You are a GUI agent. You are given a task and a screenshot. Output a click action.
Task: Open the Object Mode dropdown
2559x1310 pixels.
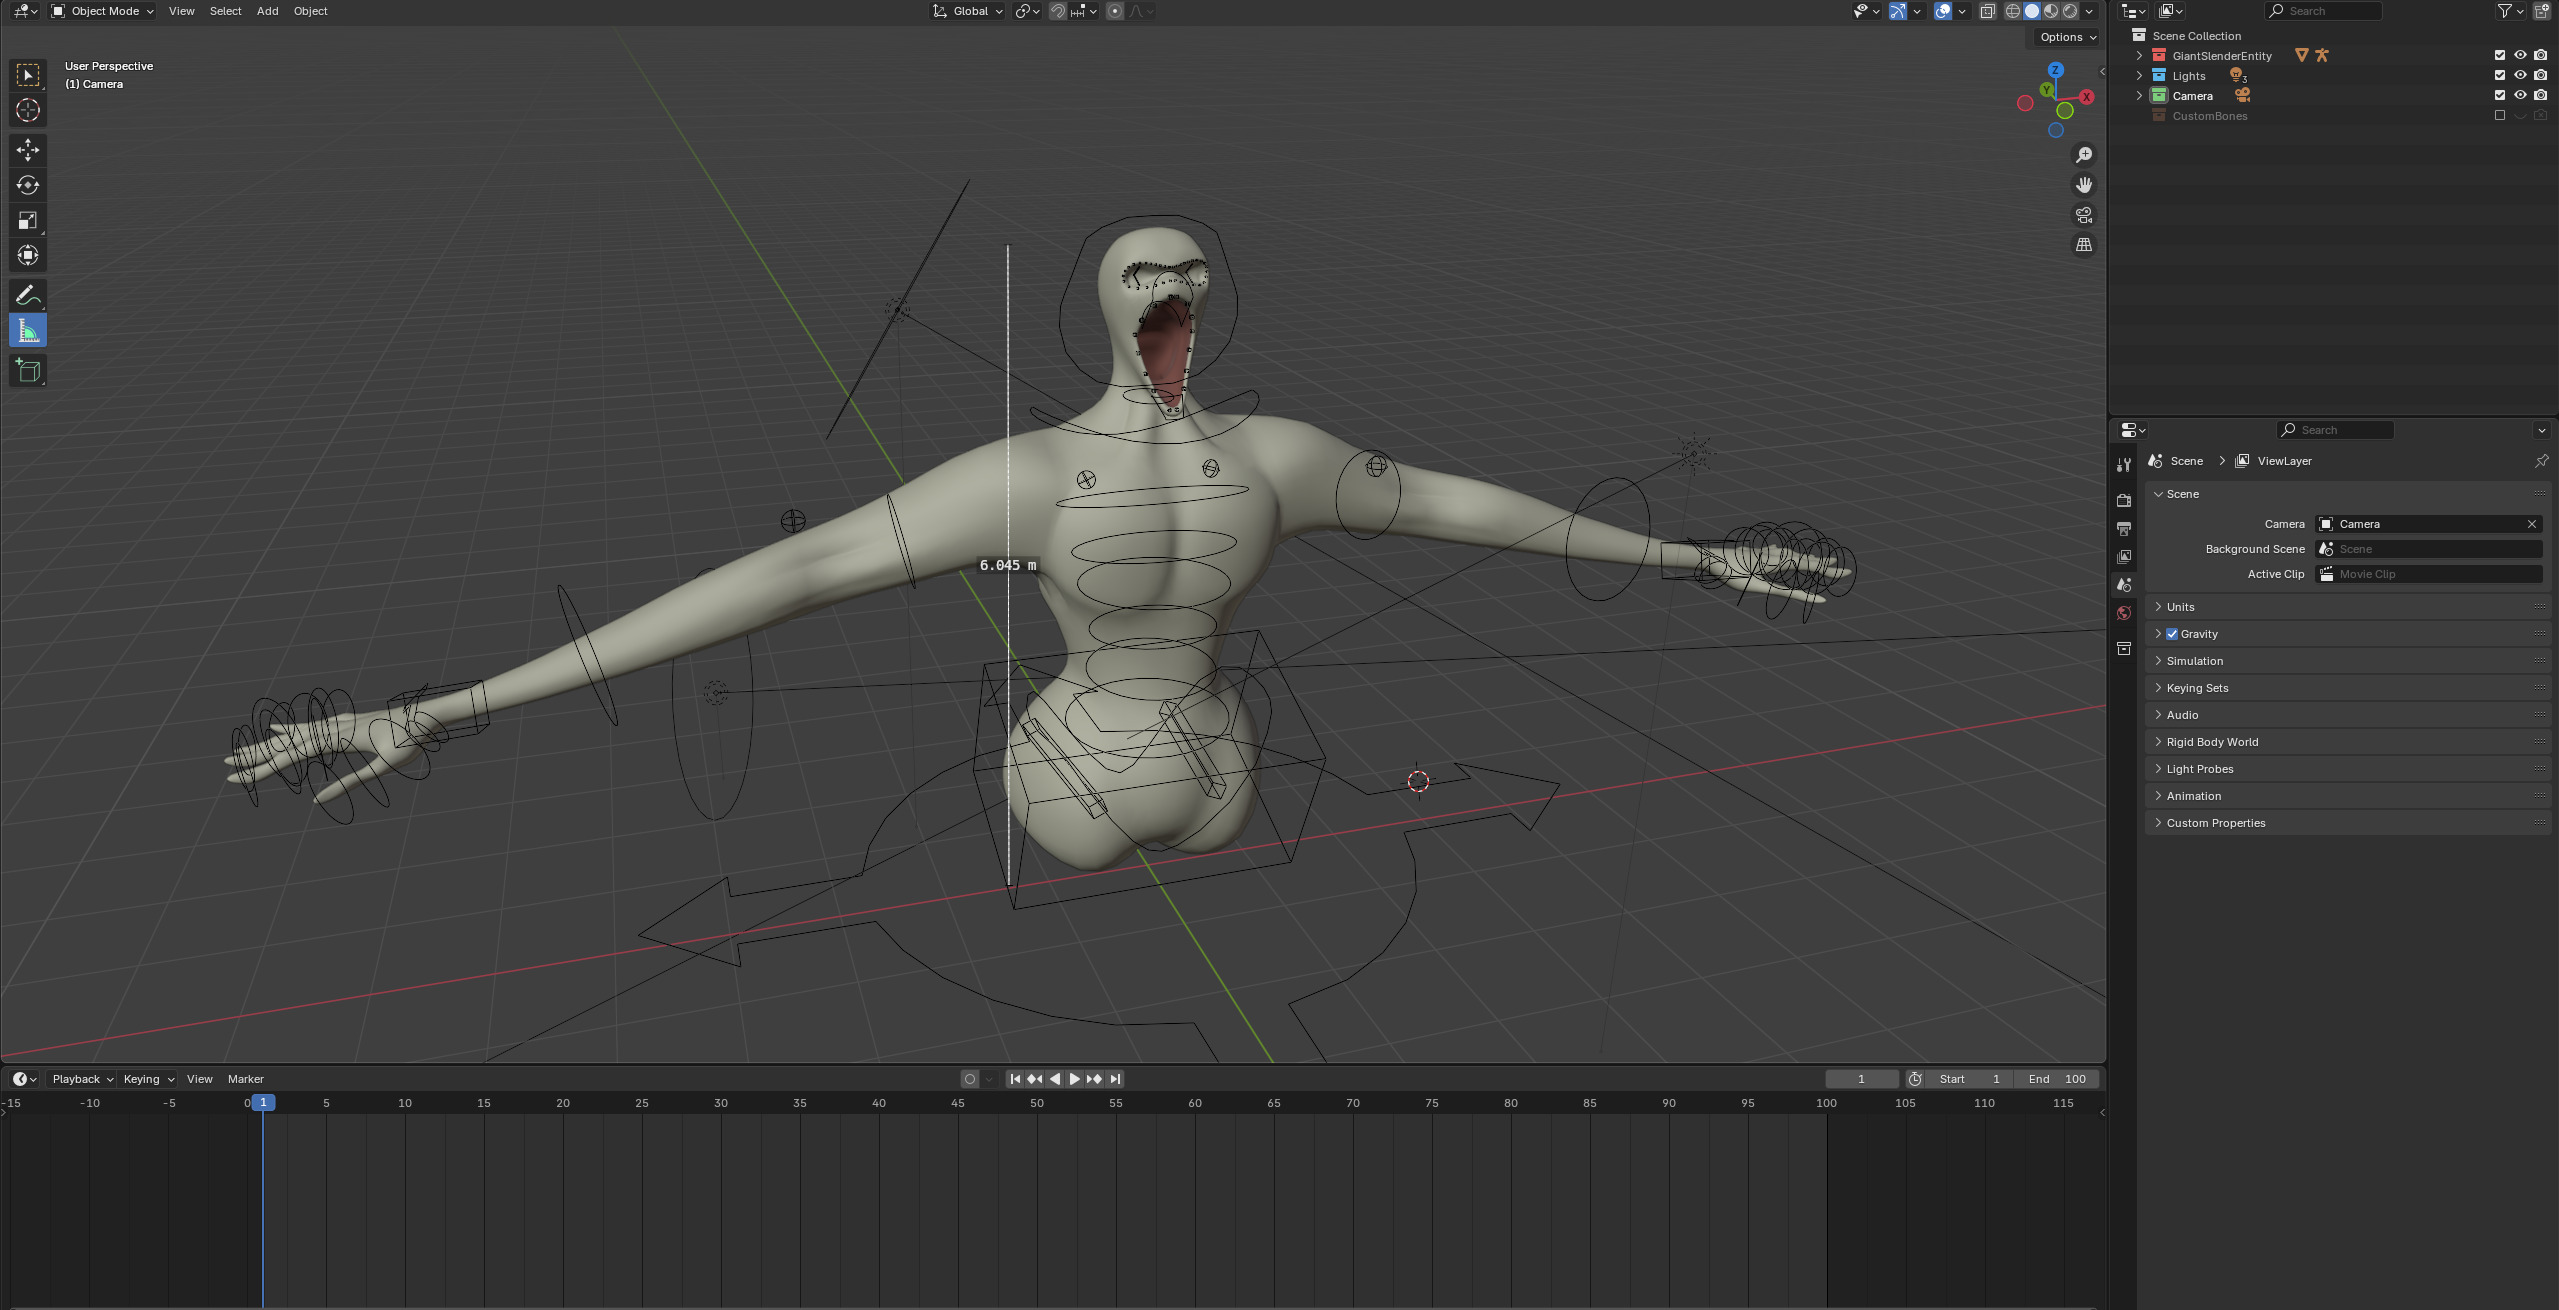[x=102, y=11]
